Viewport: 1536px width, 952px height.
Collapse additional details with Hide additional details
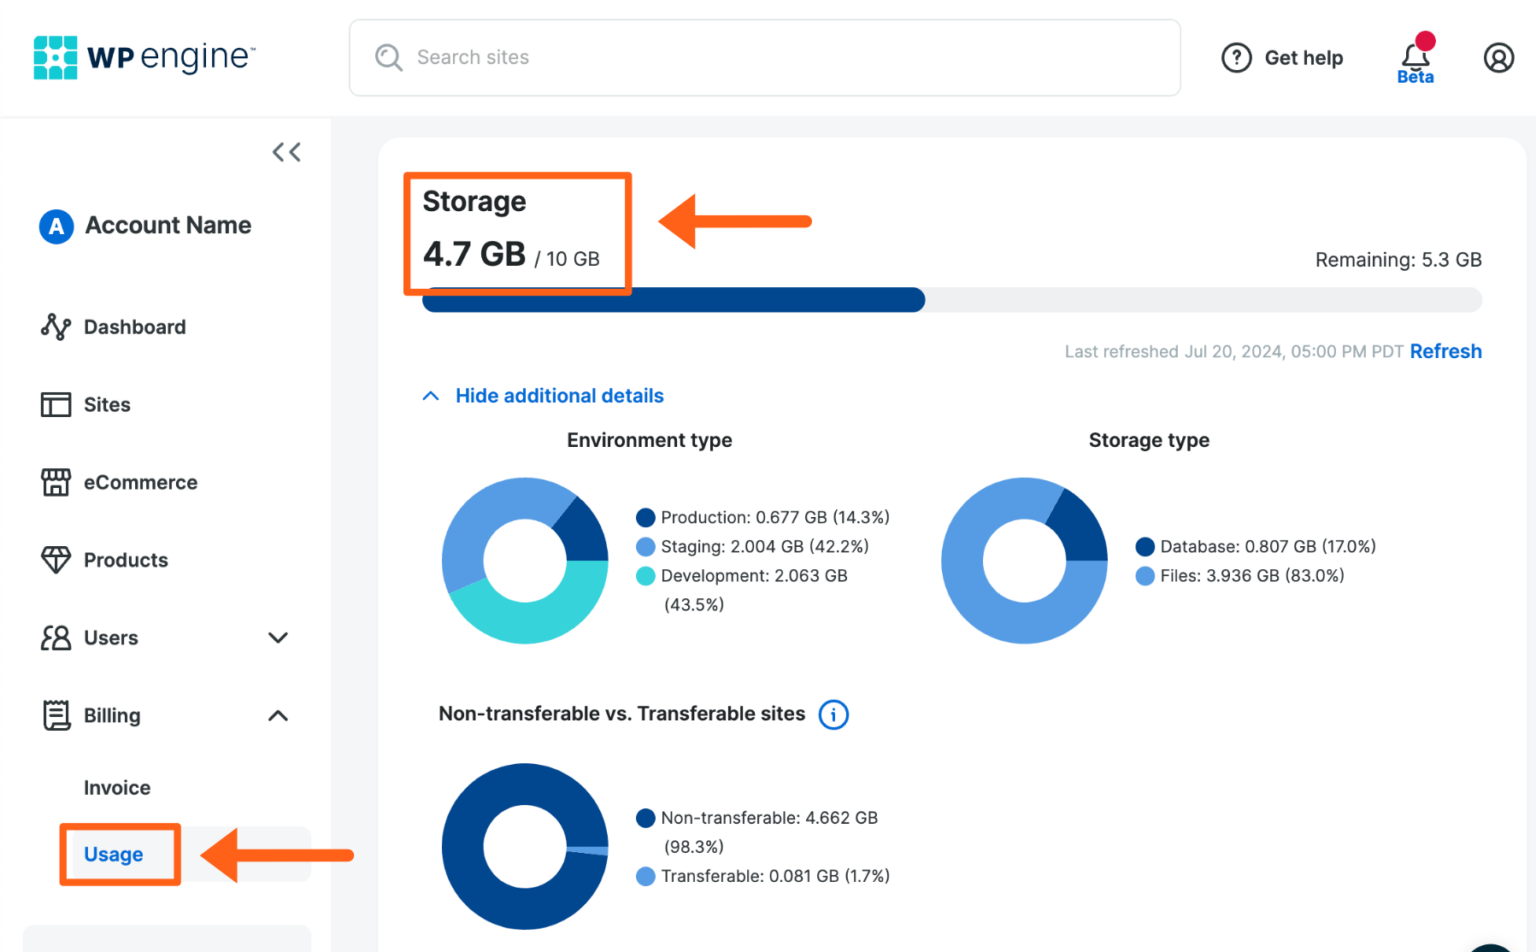pyautogui.click(x=559, y=395)
